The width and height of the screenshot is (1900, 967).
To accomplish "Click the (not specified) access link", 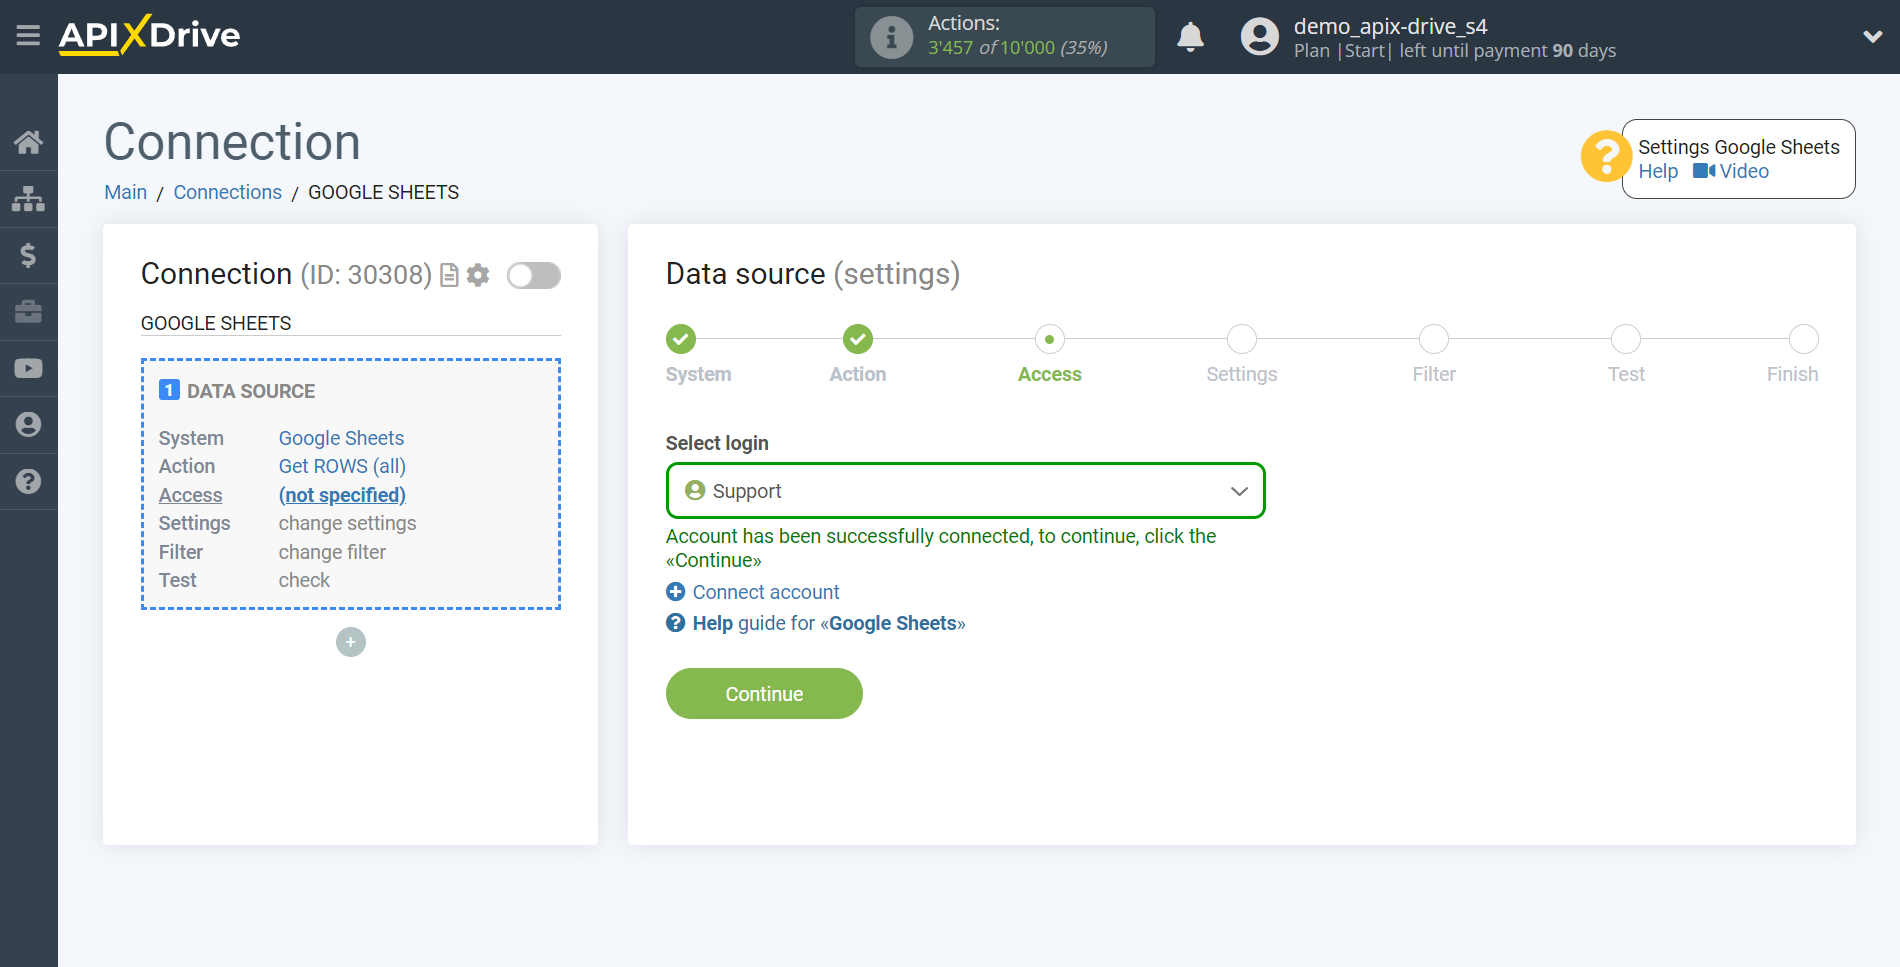I will 342,495.
